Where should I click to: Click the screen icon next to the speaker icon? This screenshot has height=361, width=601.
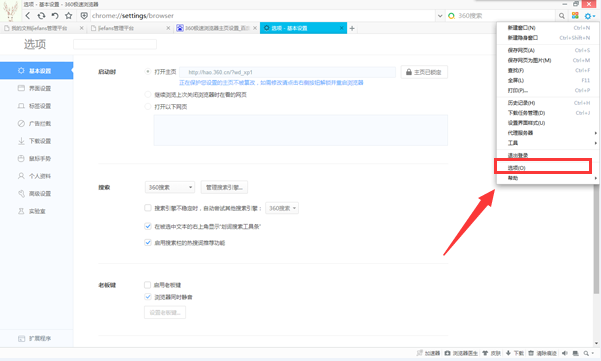pyautogui.click(x=575, y=353)
